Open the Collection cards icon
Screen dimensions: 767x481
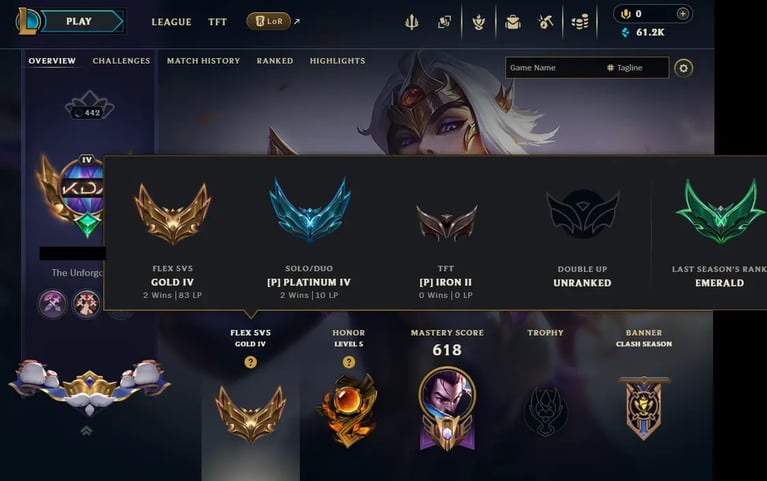444,22
